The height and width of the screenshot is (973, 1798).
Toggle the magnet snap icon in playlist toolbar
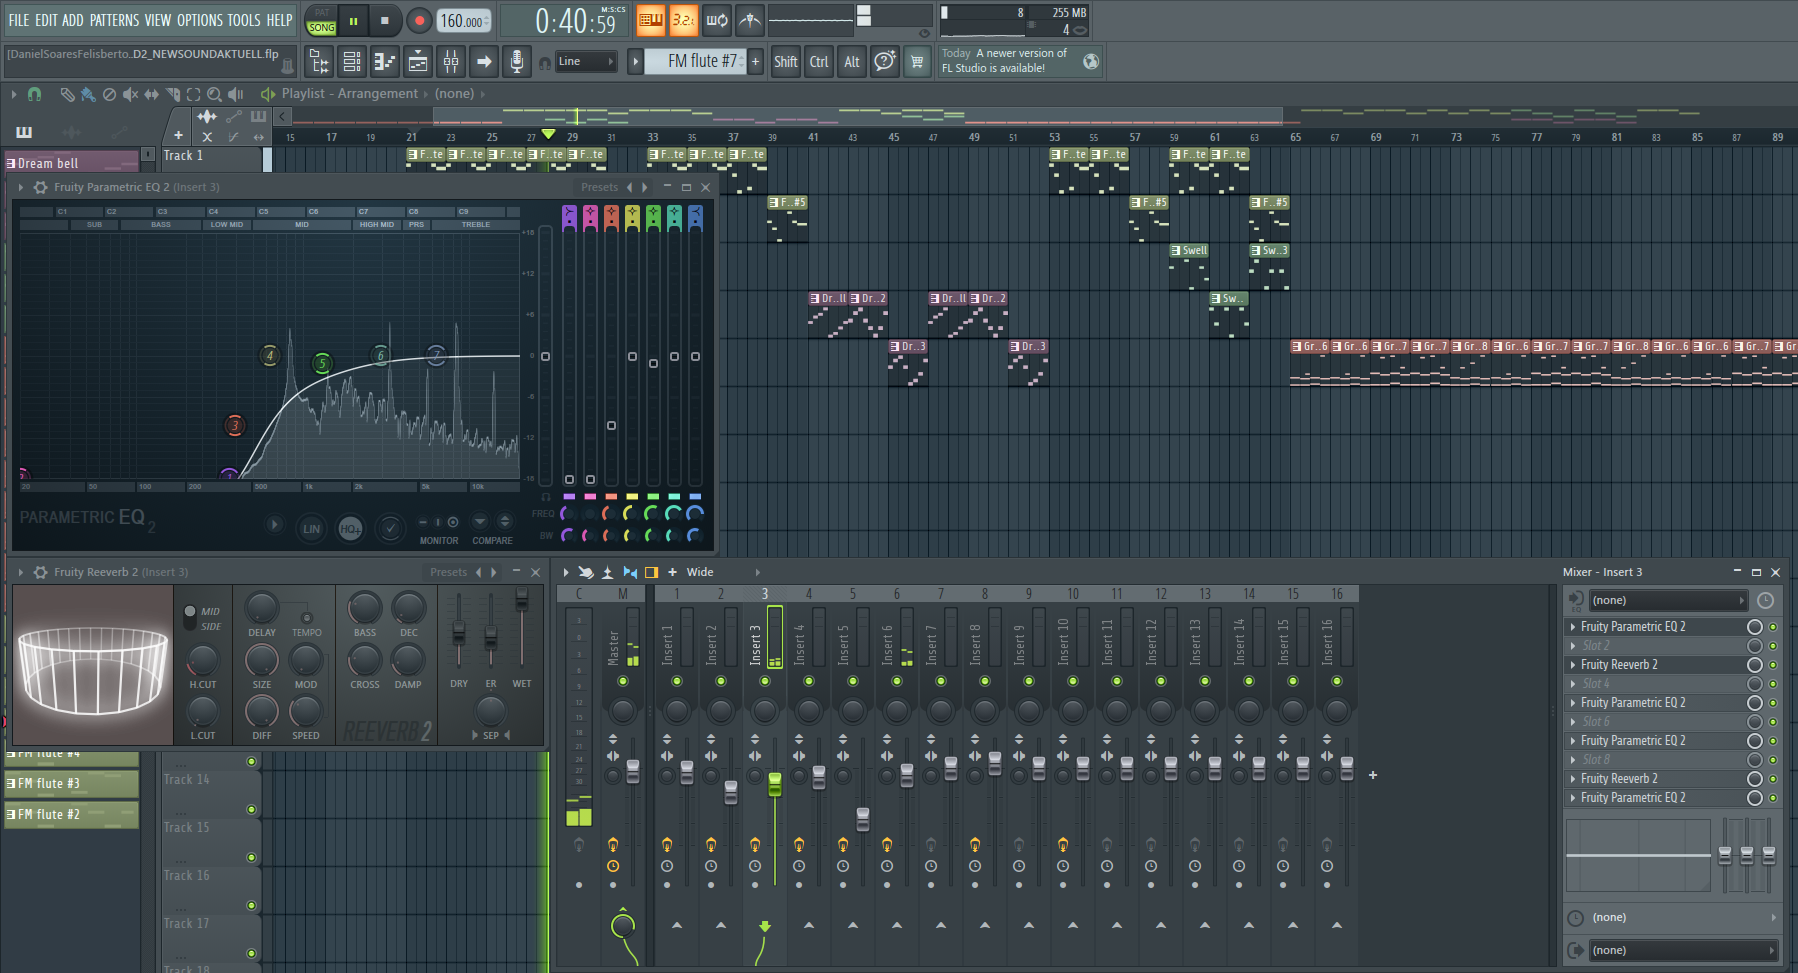click(35, 94)
